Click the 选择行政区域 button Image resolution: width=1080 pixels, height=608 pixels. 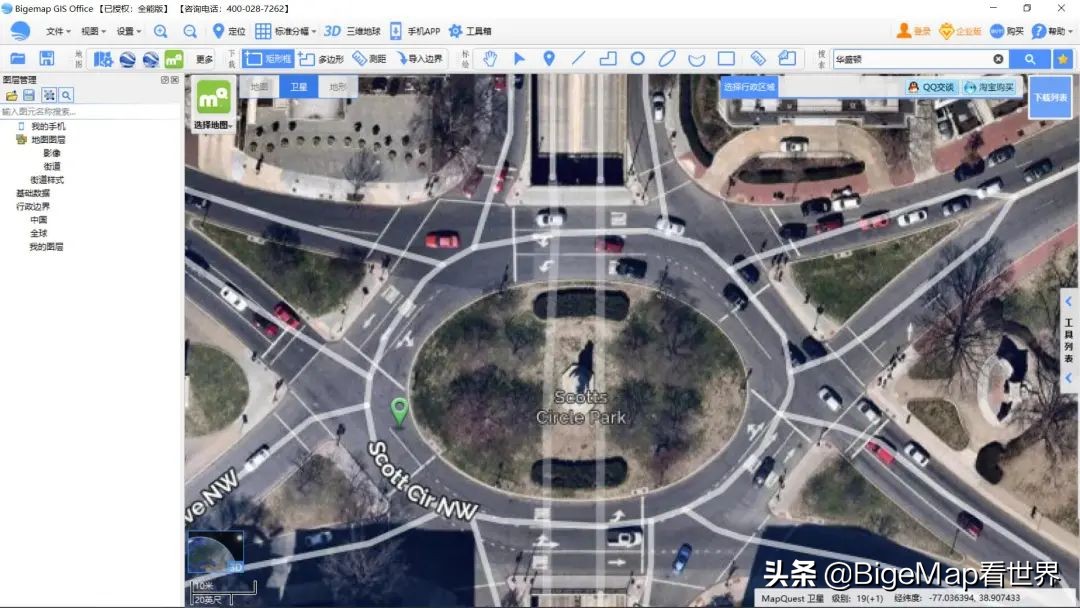(750, 87)
